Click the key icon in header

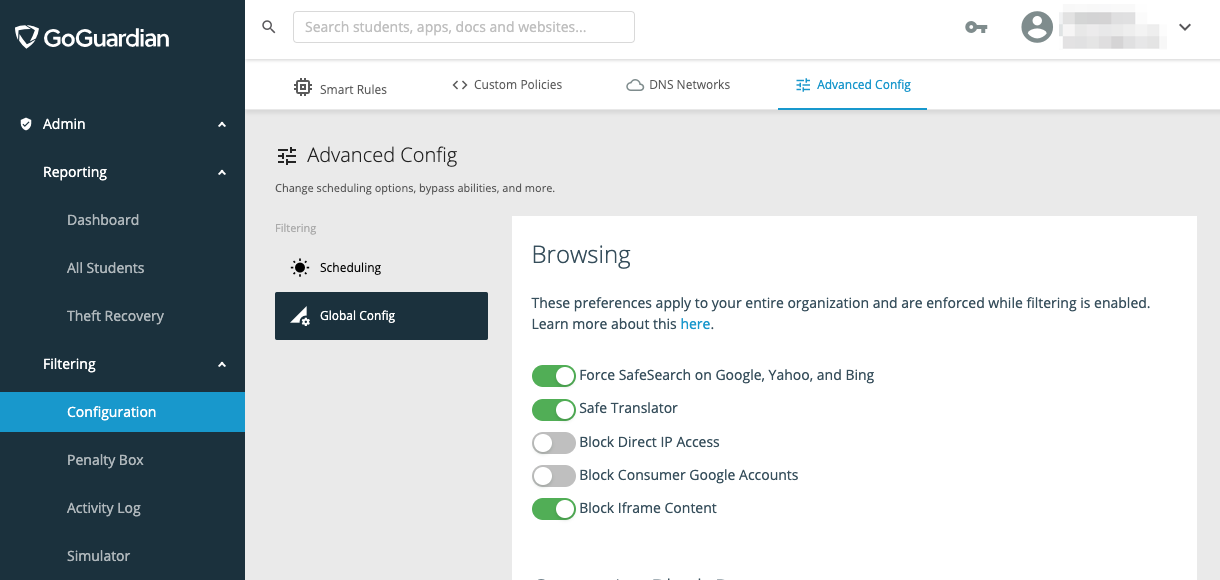[x=976, y=27]
